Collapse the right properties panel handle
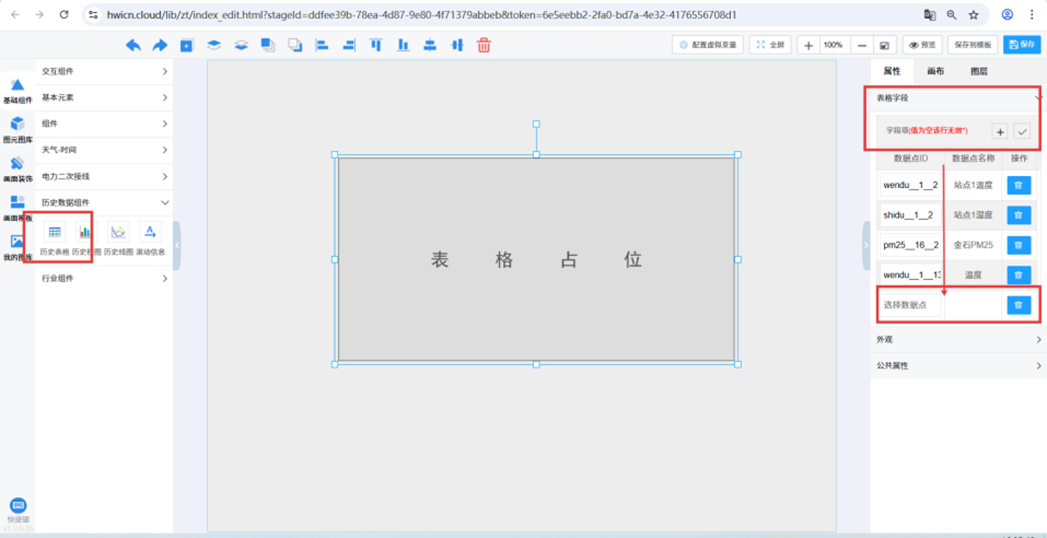The image size is (1047, 538). click(x=866, y=246)
